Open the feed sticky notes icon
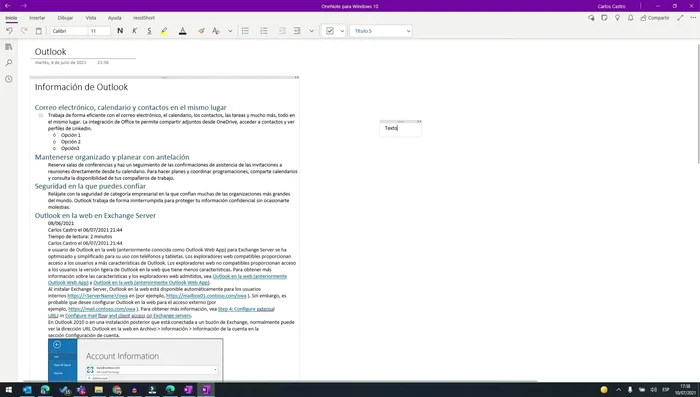The width and height of the screenshot is (700, 397). (604, 18)
